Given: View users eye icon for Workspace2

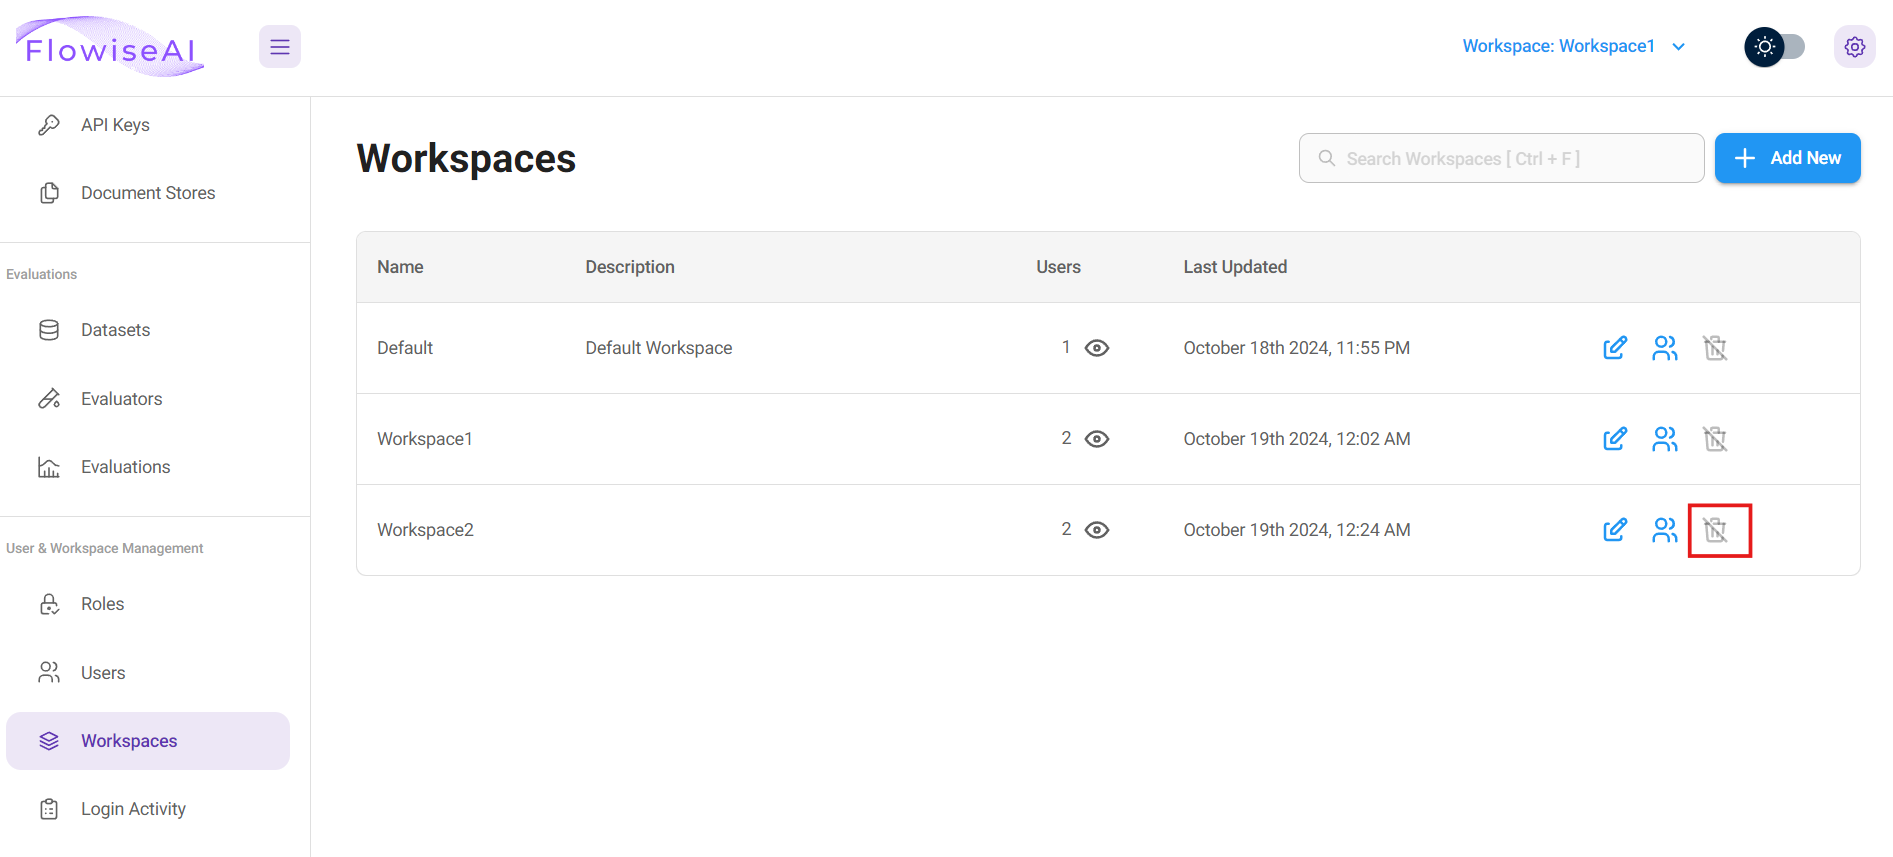Looking at the screenshot, I should click(1097, 530).
